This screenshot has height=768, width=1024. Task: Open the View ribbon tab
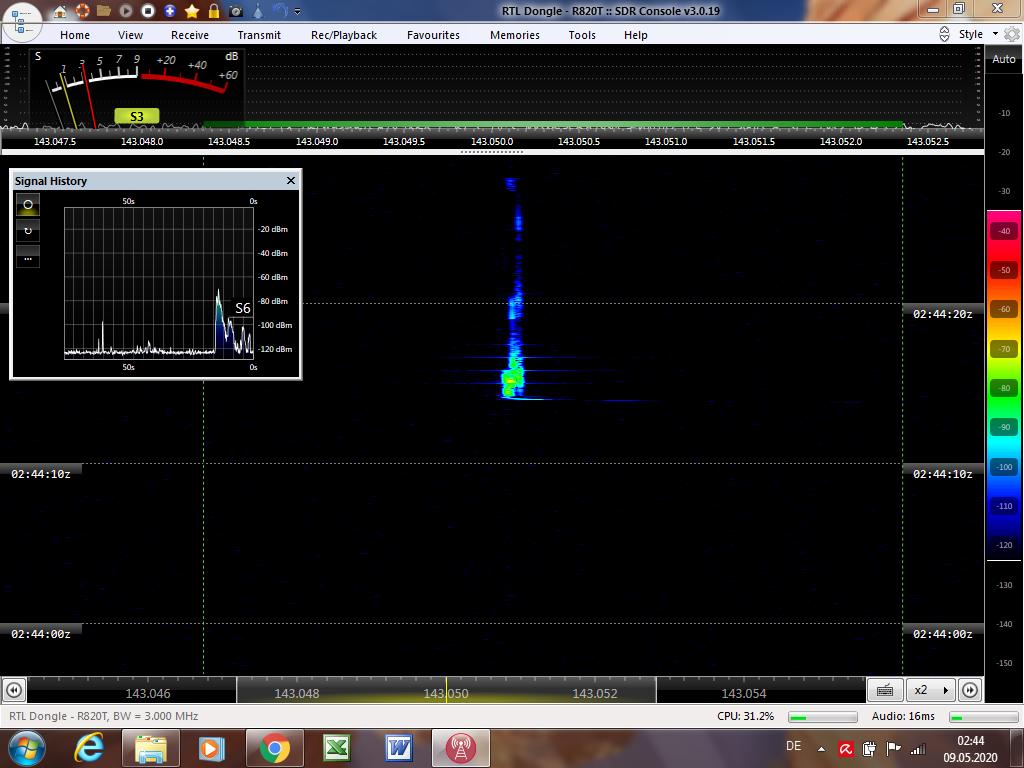coord(130,35)
